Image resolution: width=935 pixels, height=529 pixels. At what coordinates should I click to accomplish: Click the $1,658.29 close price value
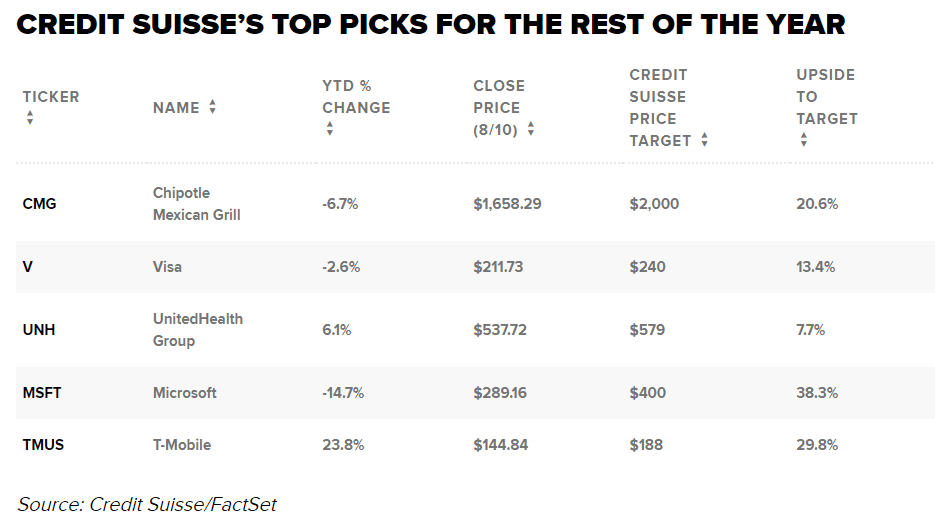tap(507, 203)
